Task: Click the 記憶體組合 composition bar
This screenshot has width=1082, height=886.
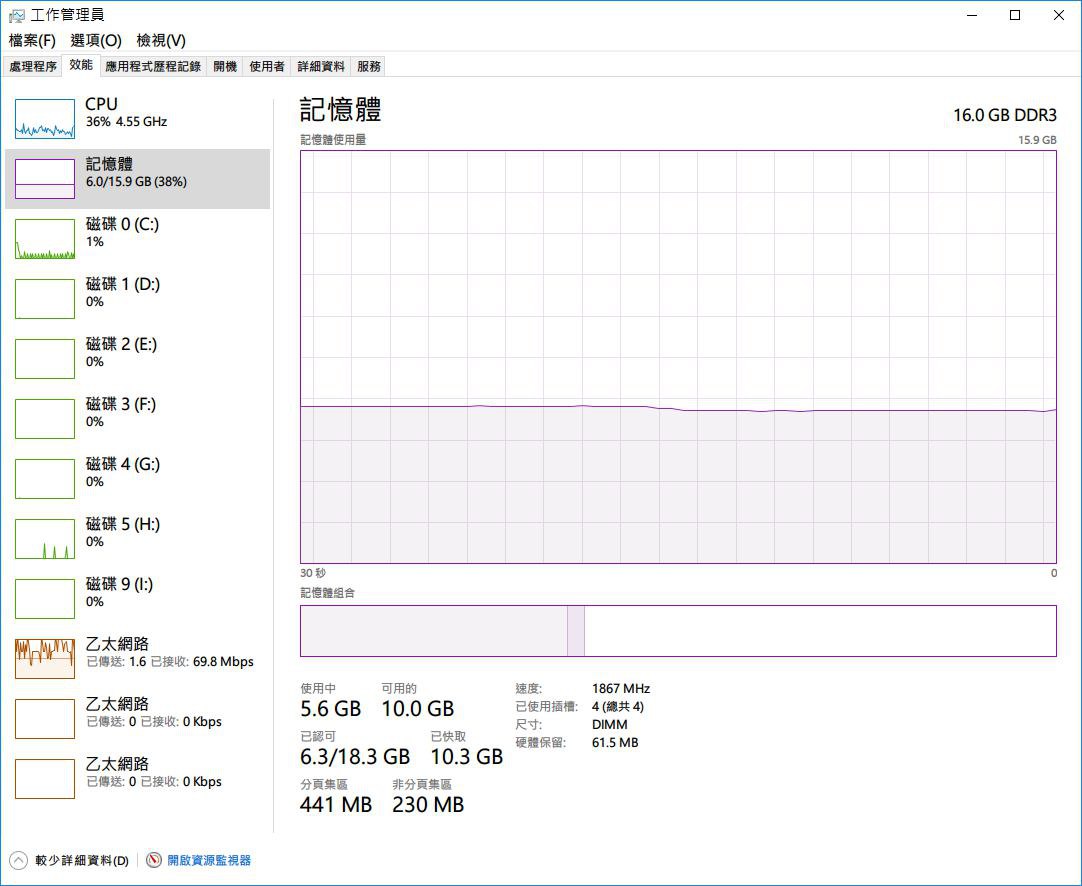Action: click(x=678, y=631)
